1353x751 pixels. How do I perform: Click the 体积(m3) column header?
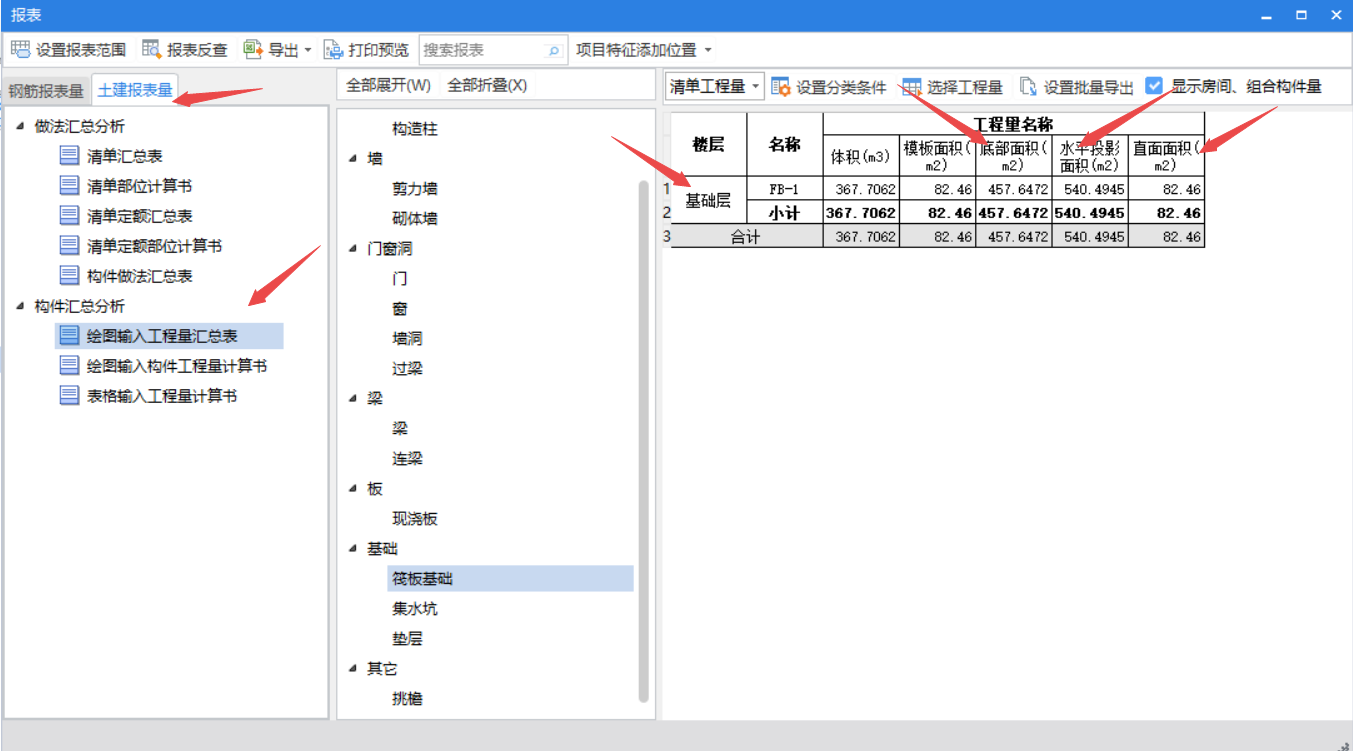click(x=861, y=156)
